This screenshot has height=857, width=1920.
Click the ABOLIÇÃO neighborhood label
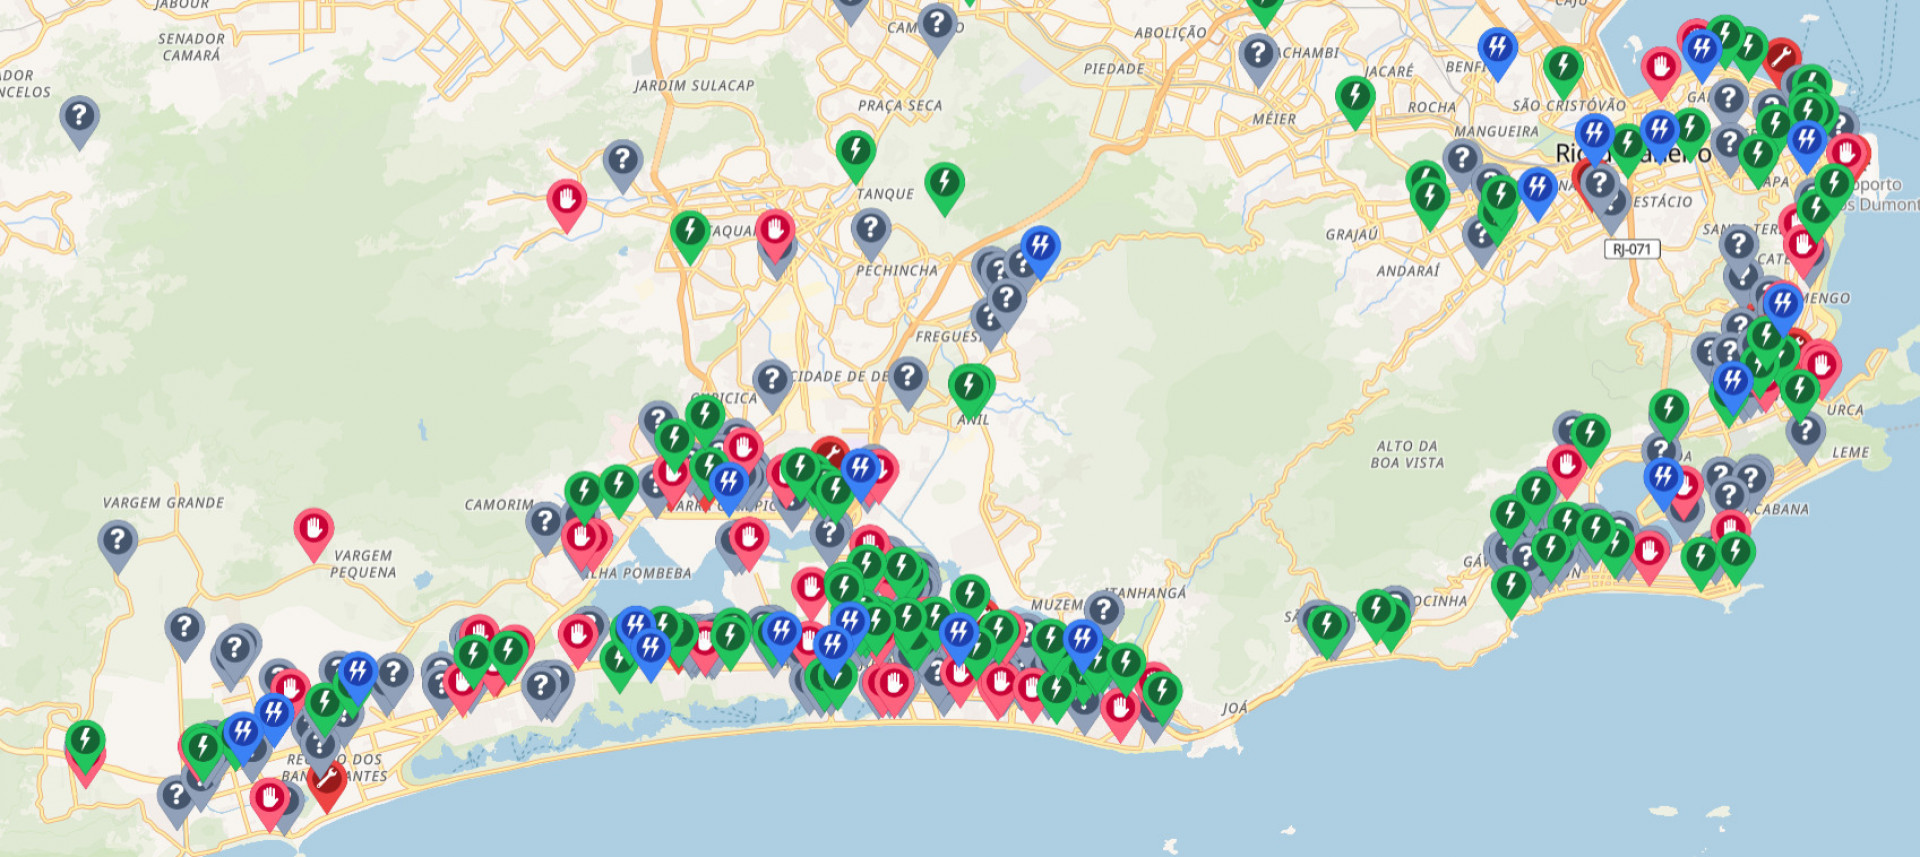click(1170, 33)
